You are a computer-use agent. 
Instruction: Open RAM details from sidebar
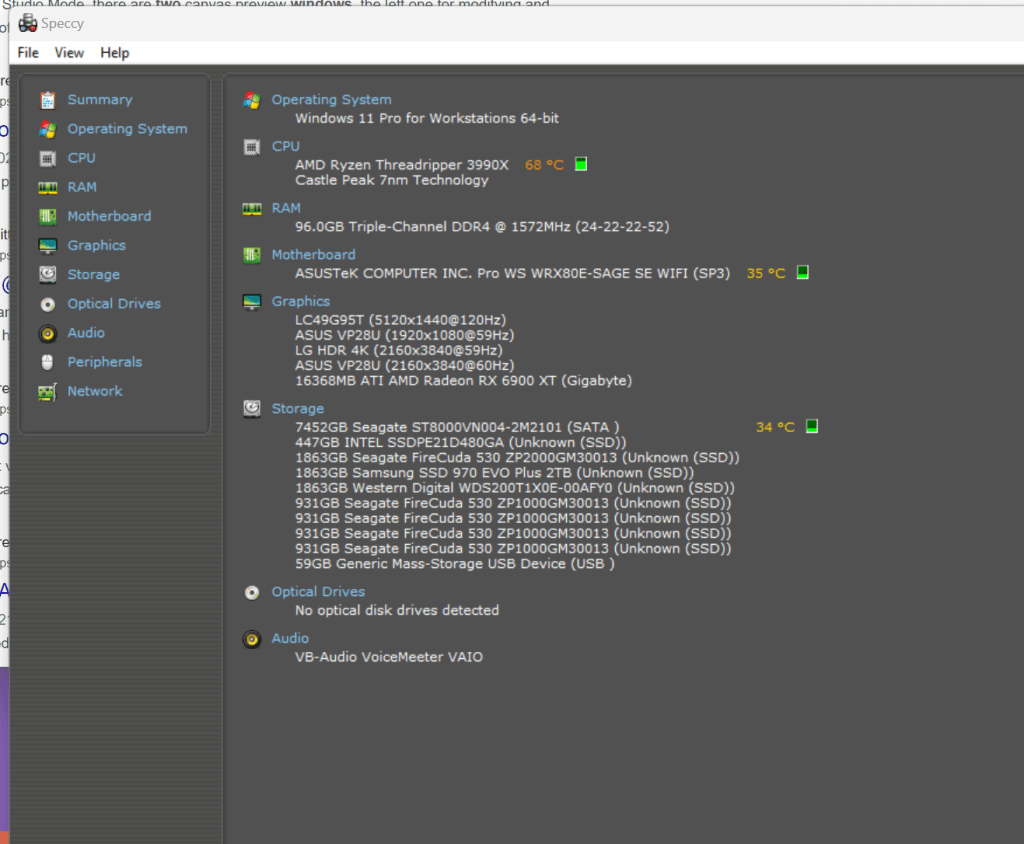(82, 187)
